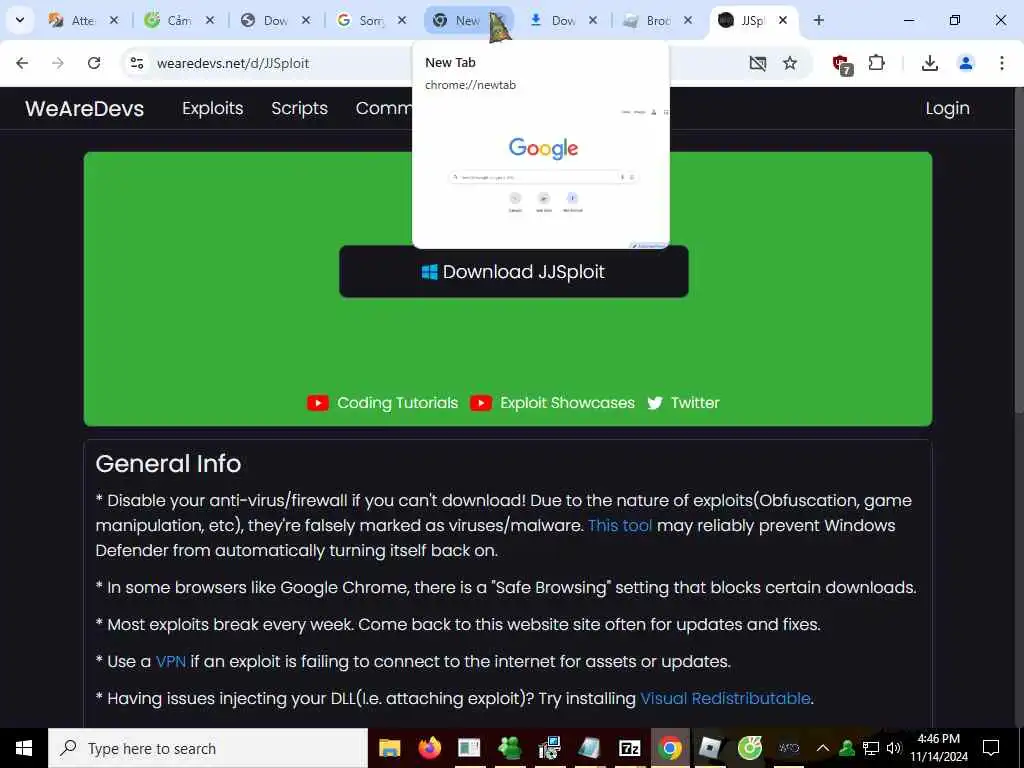1024x768 pixels.
Task: Open the Windows notification center
Action: coord(991,748)
